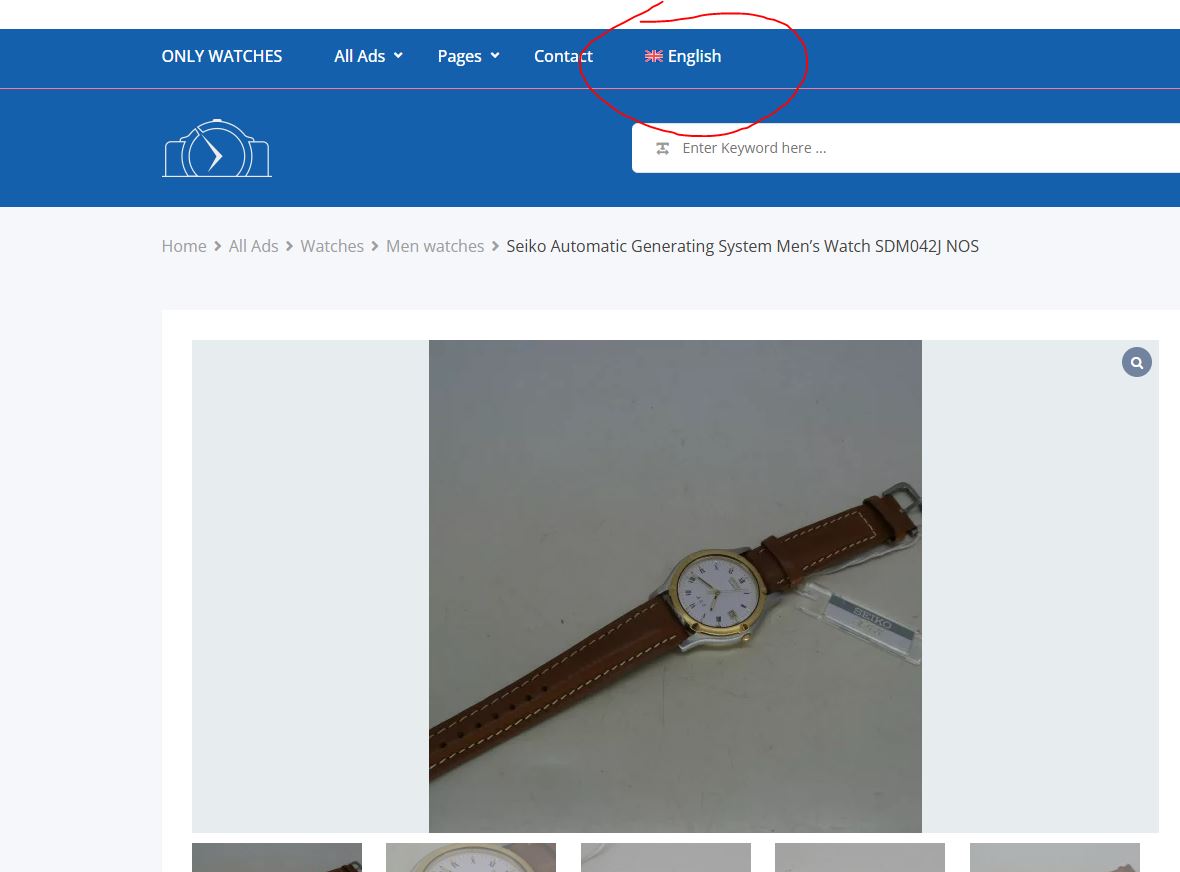This screenshot has width=1180, height=872.
Task: Expand the Pages dropdown chevron
Action: [495, 56]
